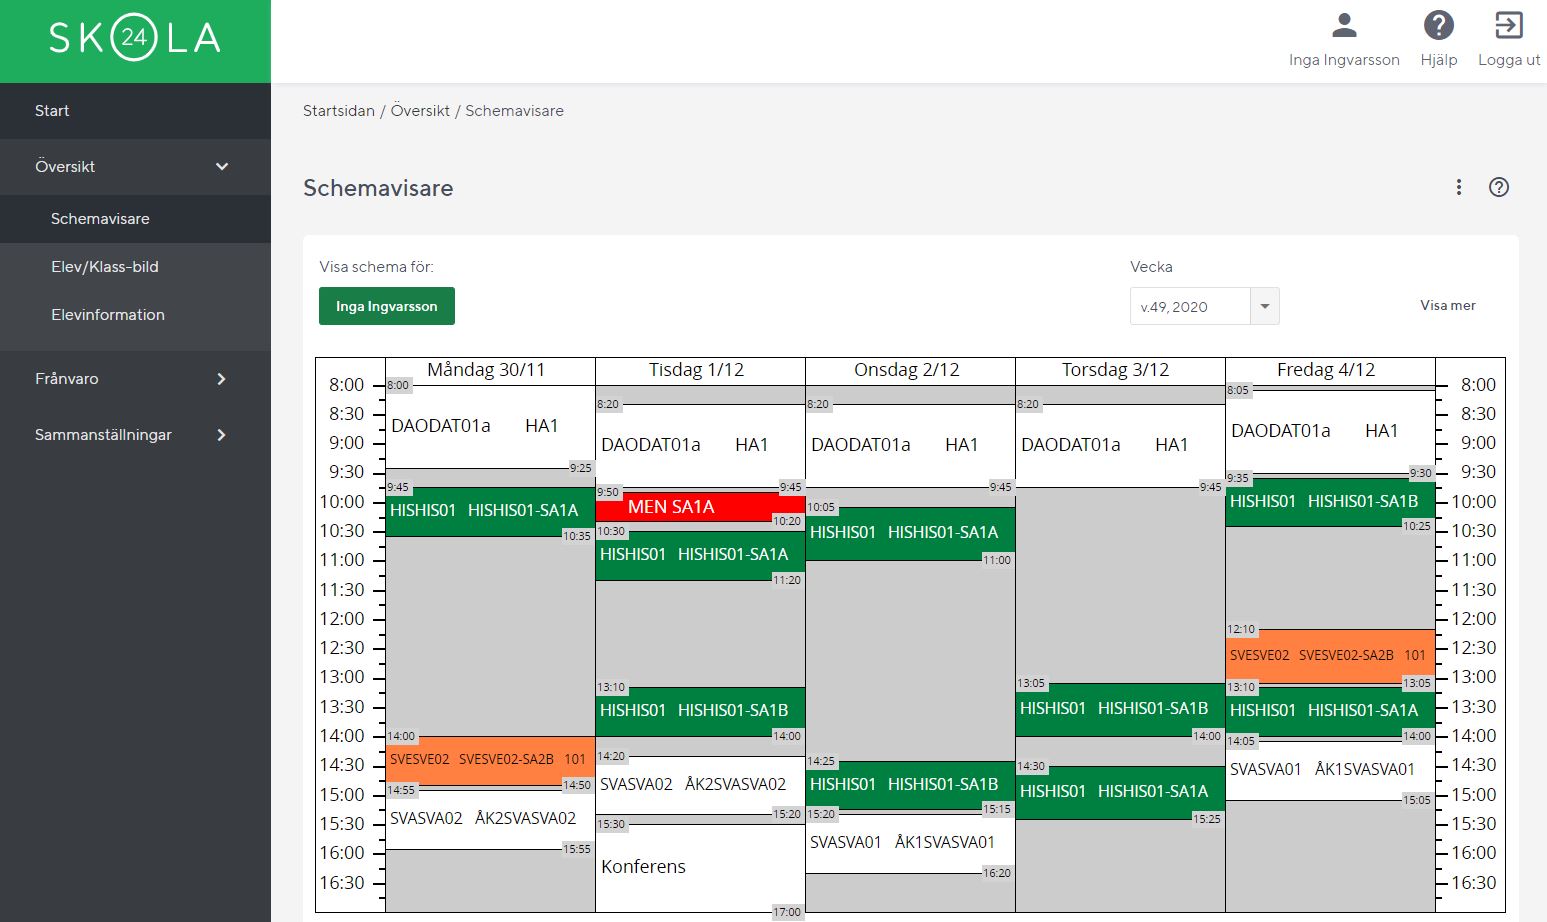The height and width of the screenshot is (922, 1547).
Task: Expand the Frånvaro sidebar section
Action: [222, 379]
